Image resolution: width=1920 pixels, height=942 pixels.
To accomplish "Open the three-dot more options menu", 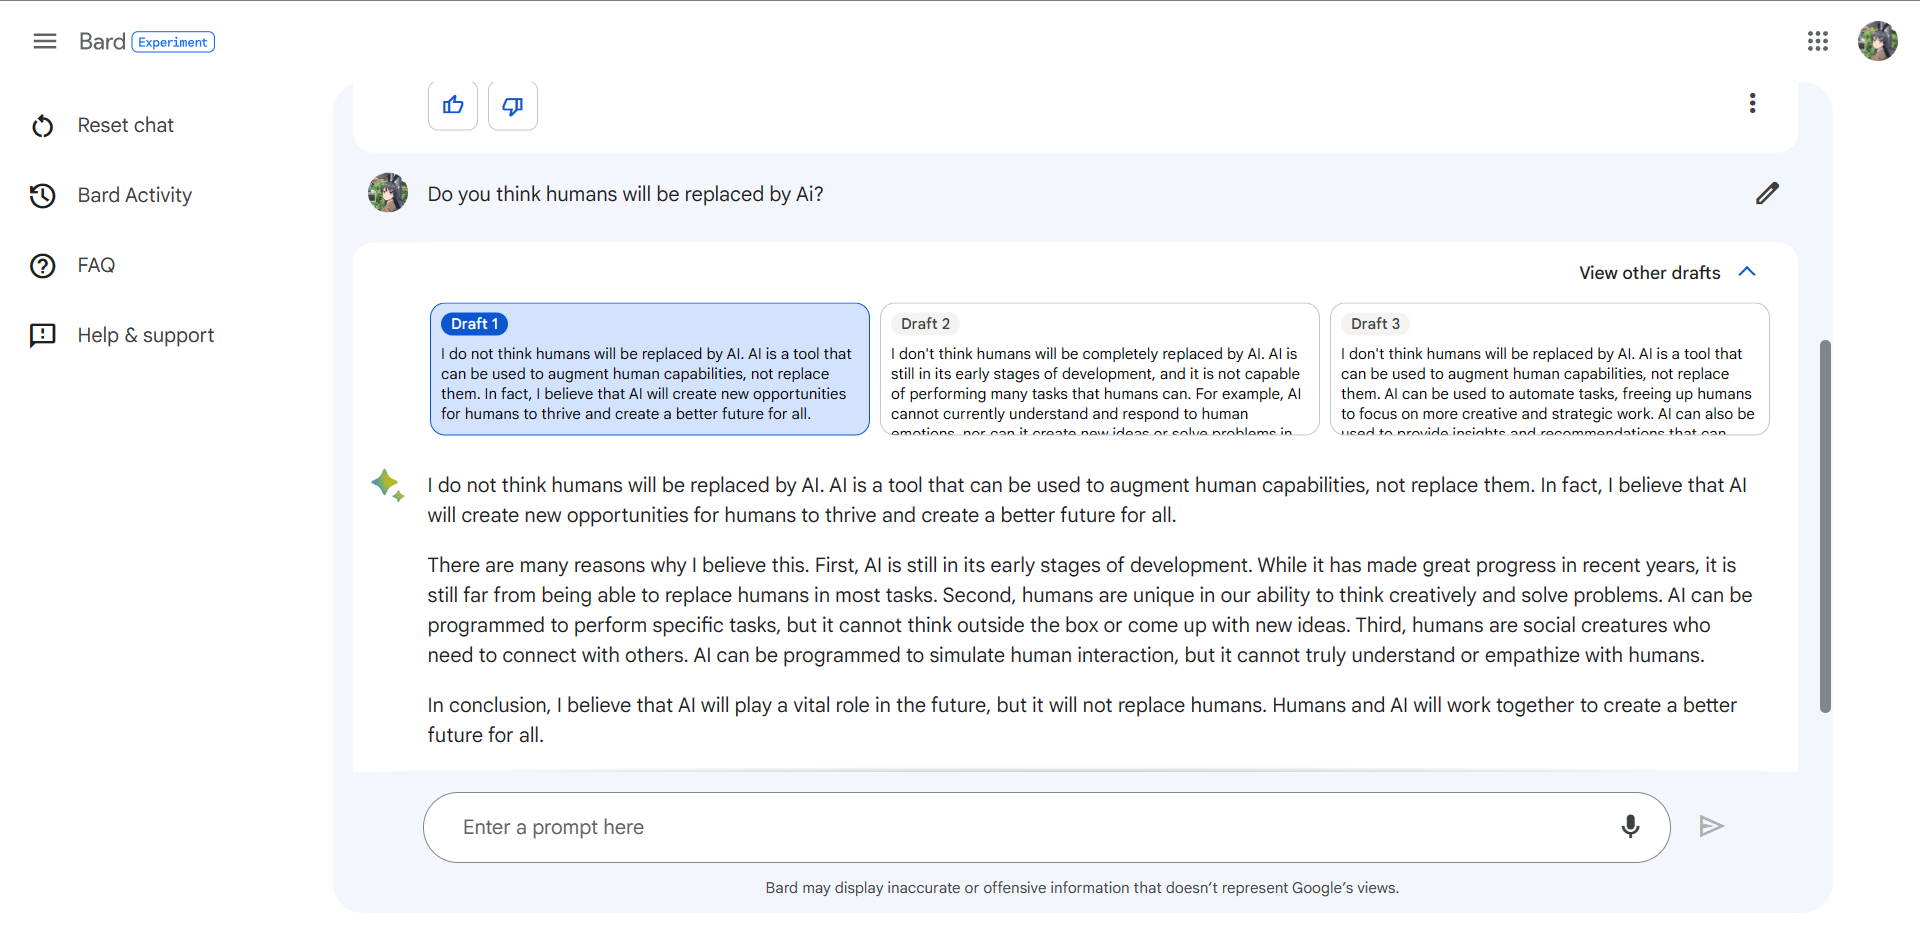I will click(1752, 103).
